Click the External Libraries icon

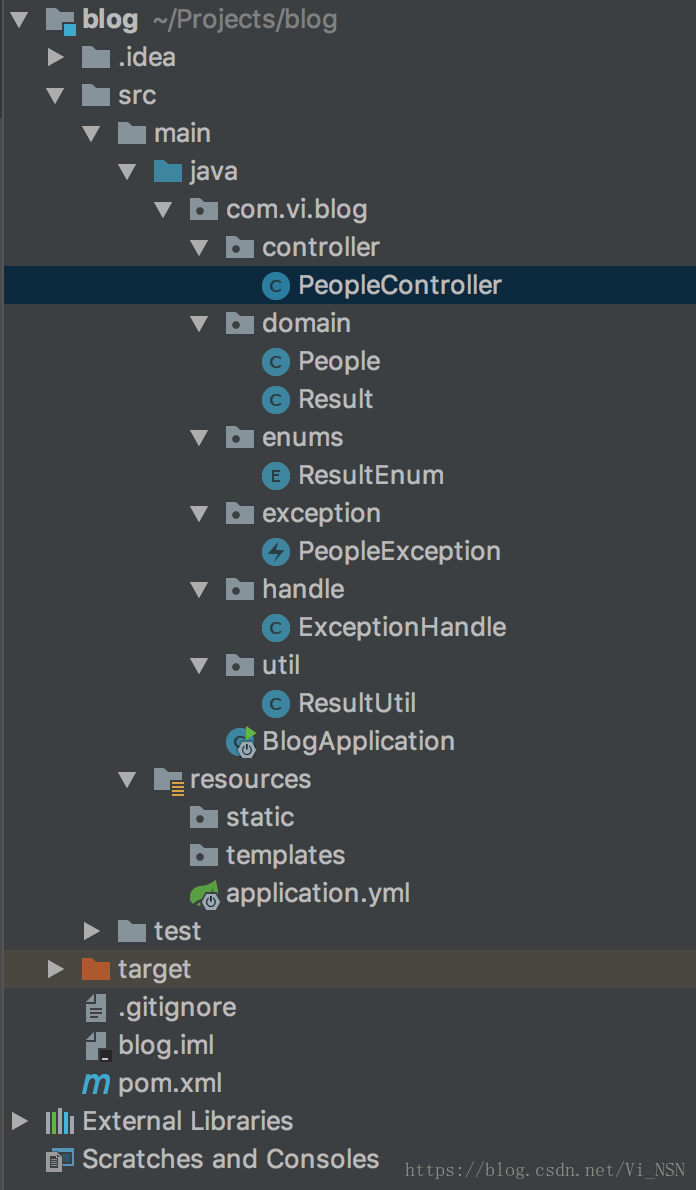60,1122
